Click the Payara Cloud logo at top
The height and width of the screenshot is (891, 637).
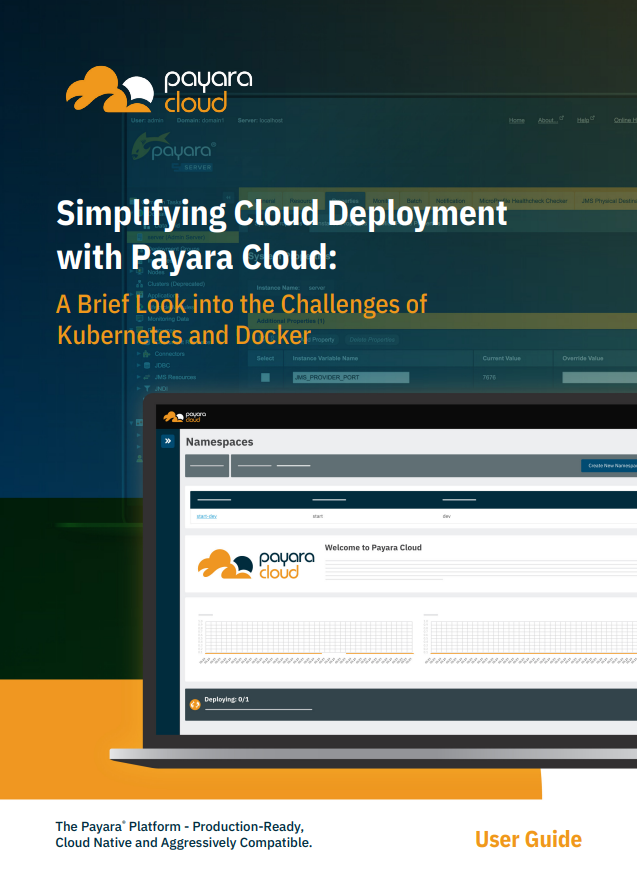coord(159,90)
